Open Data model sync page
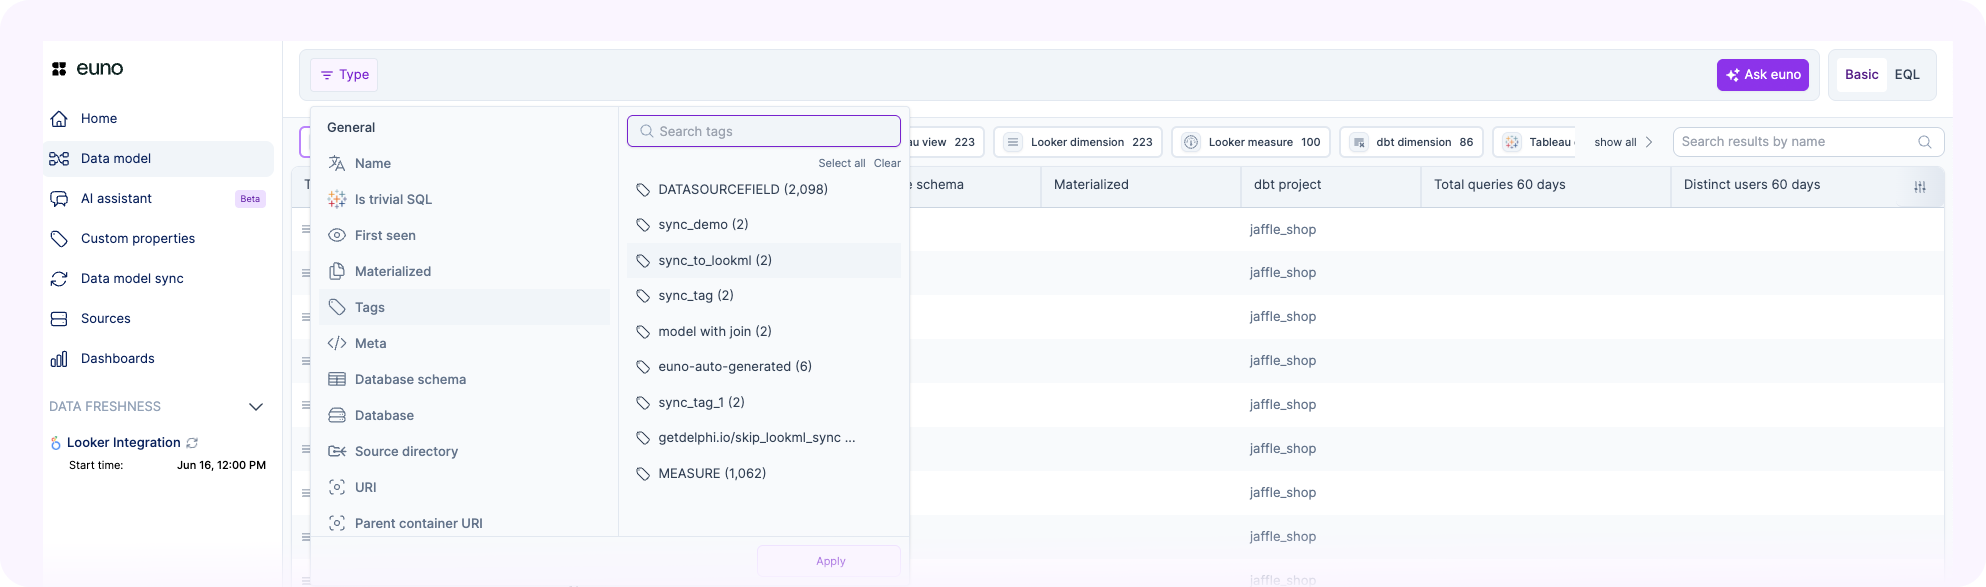The height and width of the screenshot is (587, 1986). point(131,278)
